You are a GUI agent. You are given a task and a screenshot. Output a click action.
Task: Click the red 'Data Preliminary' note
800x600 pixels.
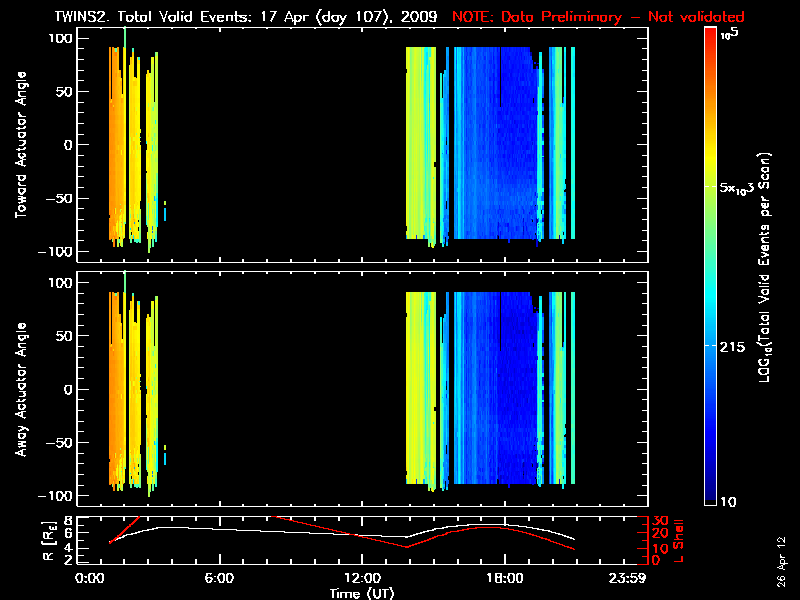(x=598, y=17)
